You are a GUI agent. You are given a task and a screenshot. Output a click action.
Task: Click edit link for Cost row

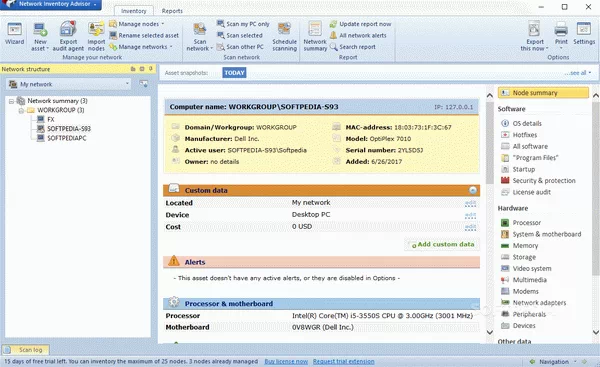click(x=470, y=227)
